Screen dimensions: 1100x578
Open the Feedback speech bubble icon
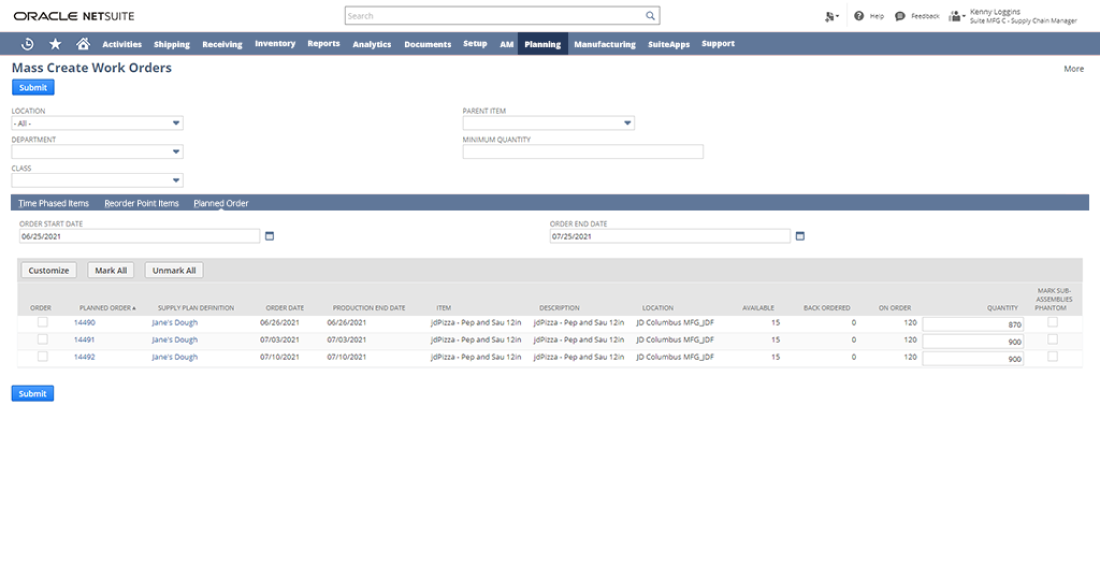[x=900, y=16]
